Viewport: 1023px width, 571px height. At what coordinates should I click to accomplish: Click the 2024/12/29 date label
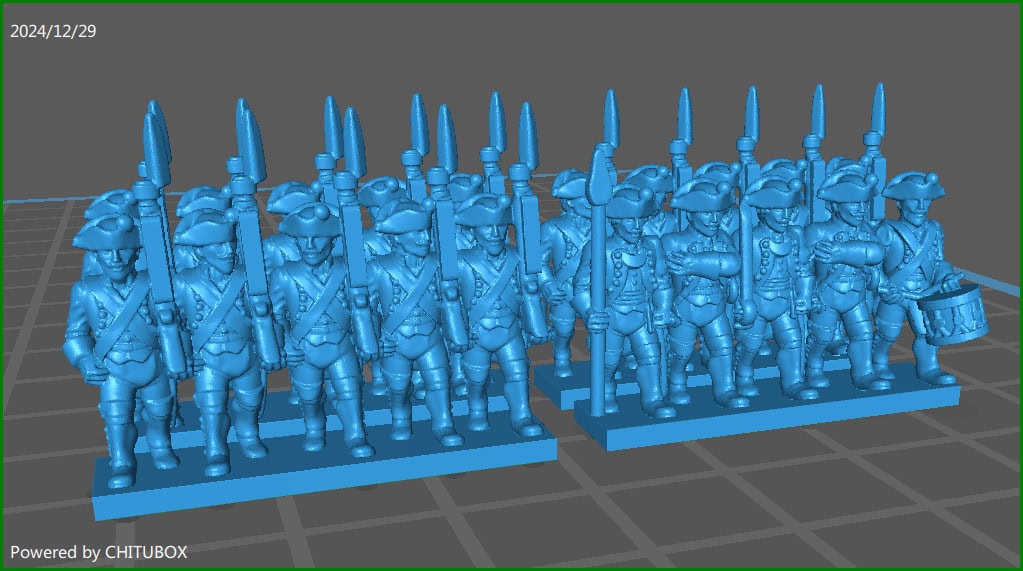click(x=53, y=31)
